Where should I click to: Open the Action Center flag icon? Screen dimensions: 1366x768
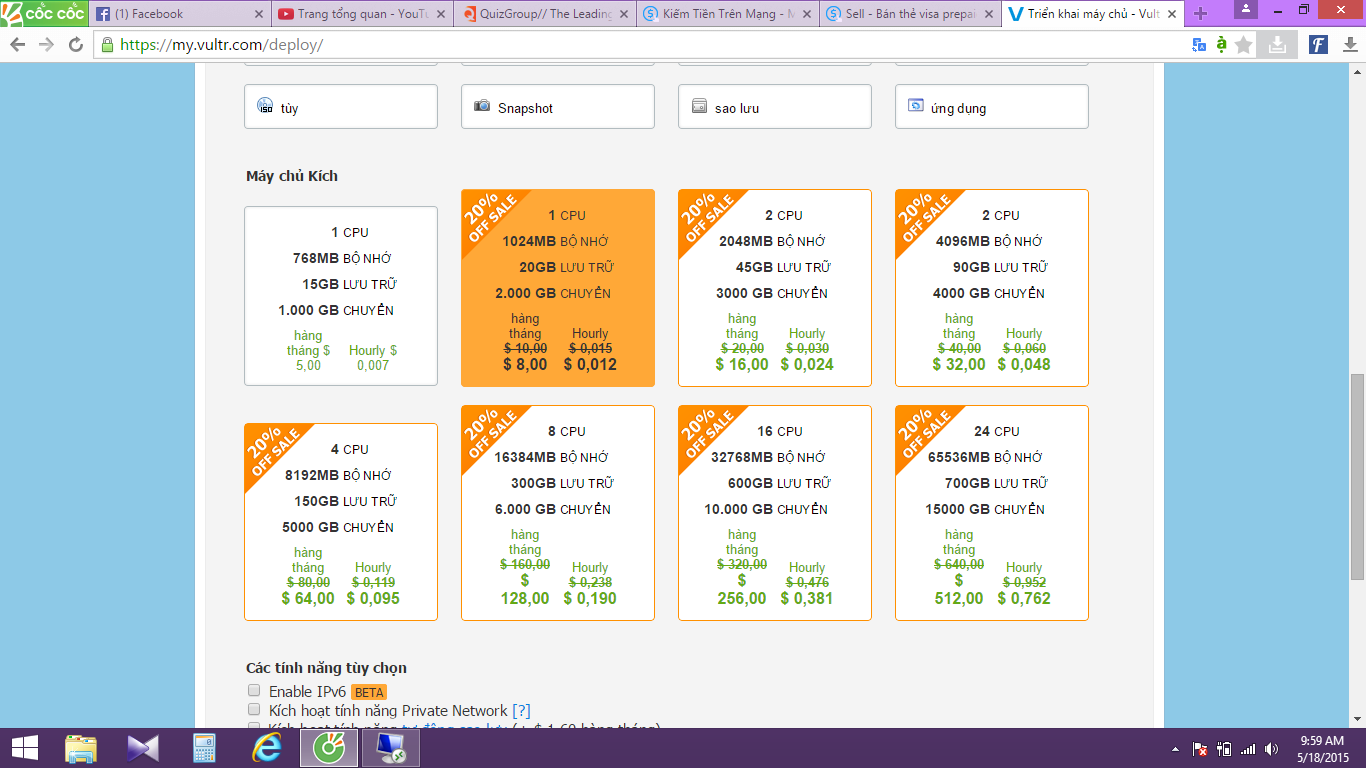click(1200, 749)
